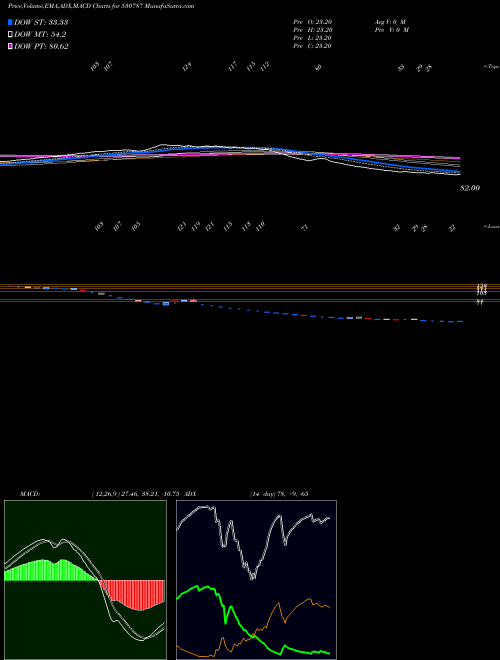The image size is (500, 660).
Task: Click the 'Pre L: 23.20' low value
Action: pos(312,38)
